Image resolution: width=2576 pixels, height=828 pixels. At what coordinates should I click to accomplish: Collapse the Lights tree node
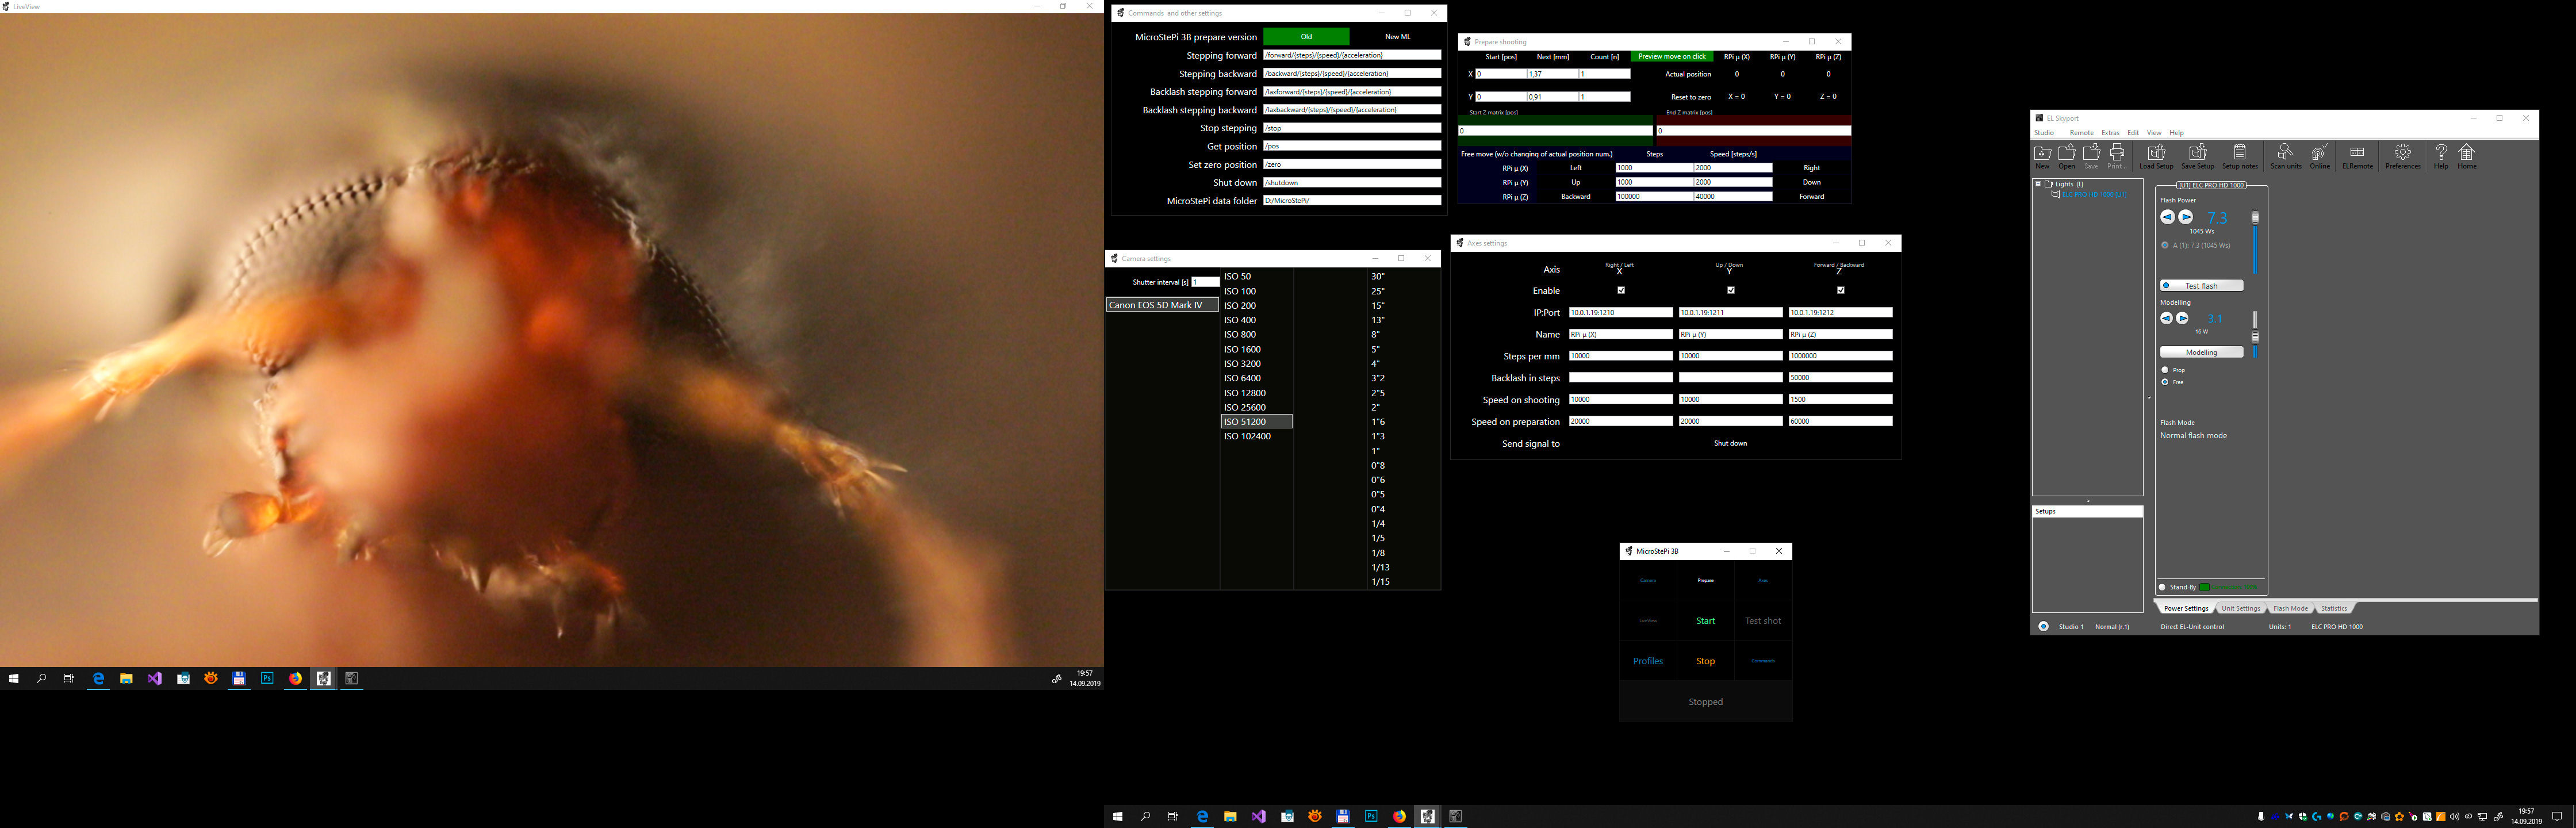pyautogui.click(x=2038, y=184)
